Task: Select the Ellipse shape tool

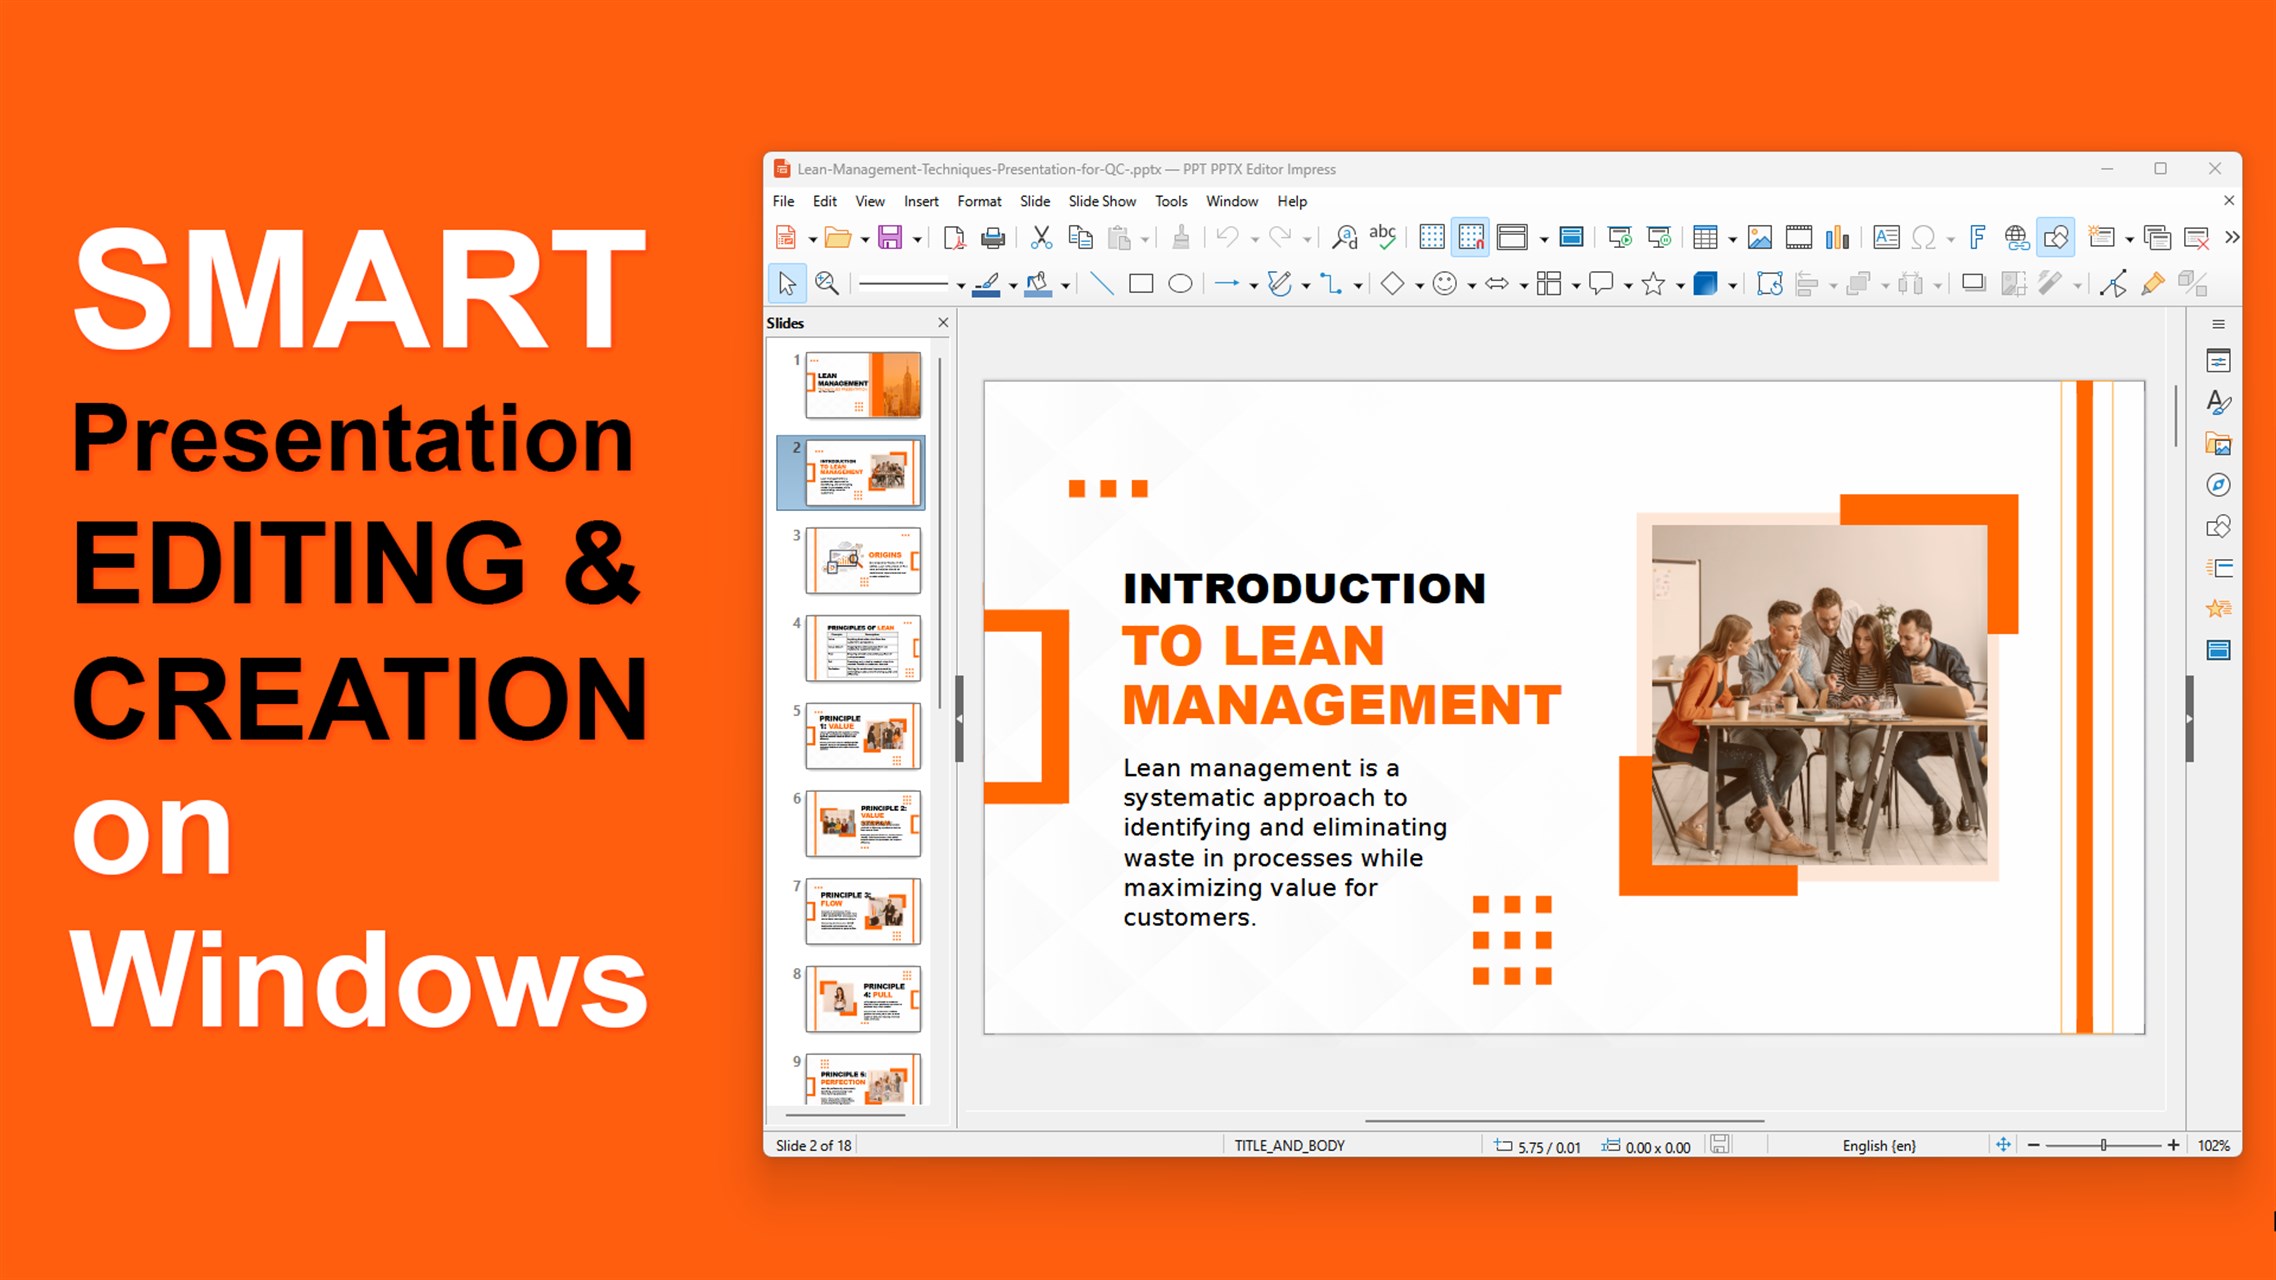Action: [1180, 285]
